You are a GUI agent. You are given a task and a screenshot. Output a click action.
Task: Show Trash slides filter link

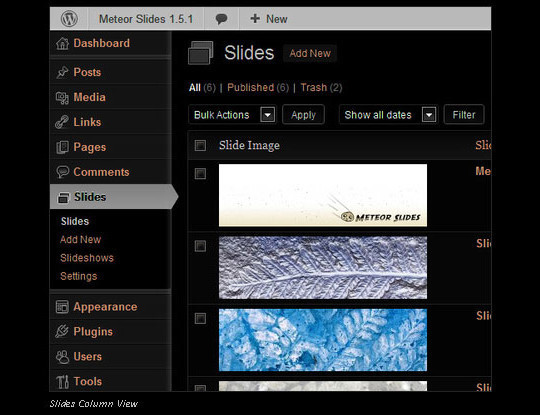314,87
